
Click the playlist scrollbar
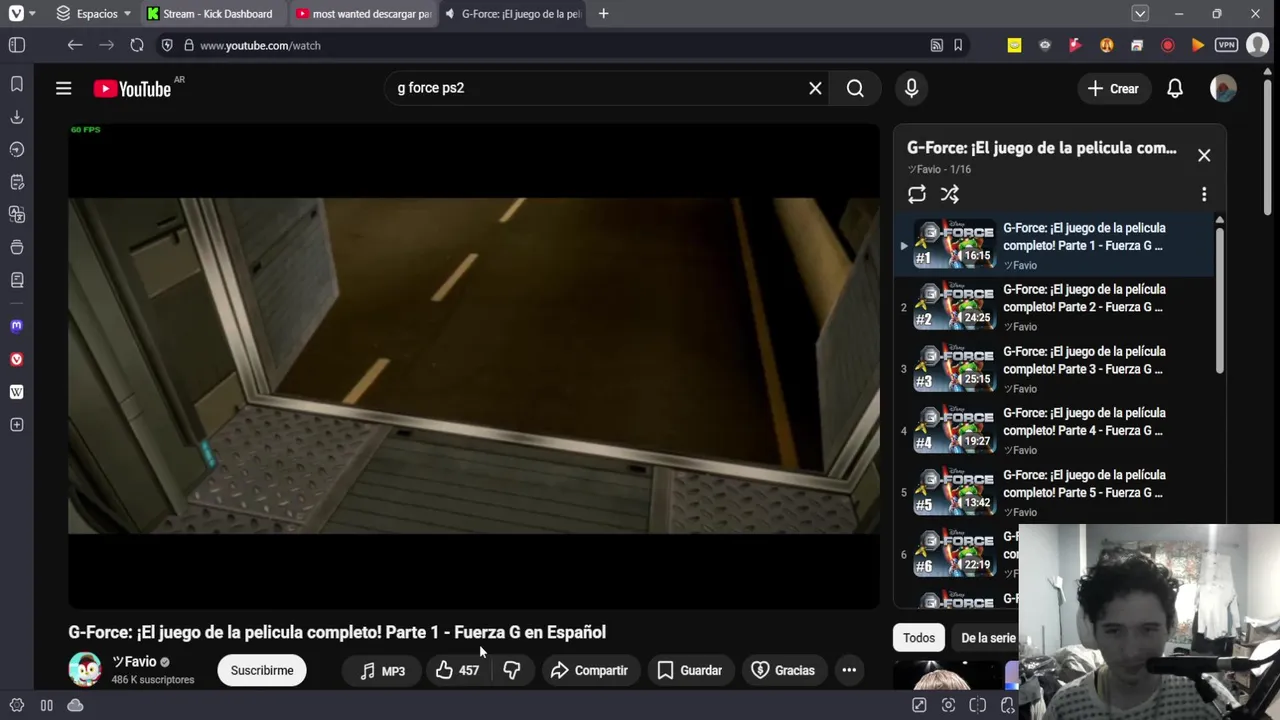(1220, 300)
